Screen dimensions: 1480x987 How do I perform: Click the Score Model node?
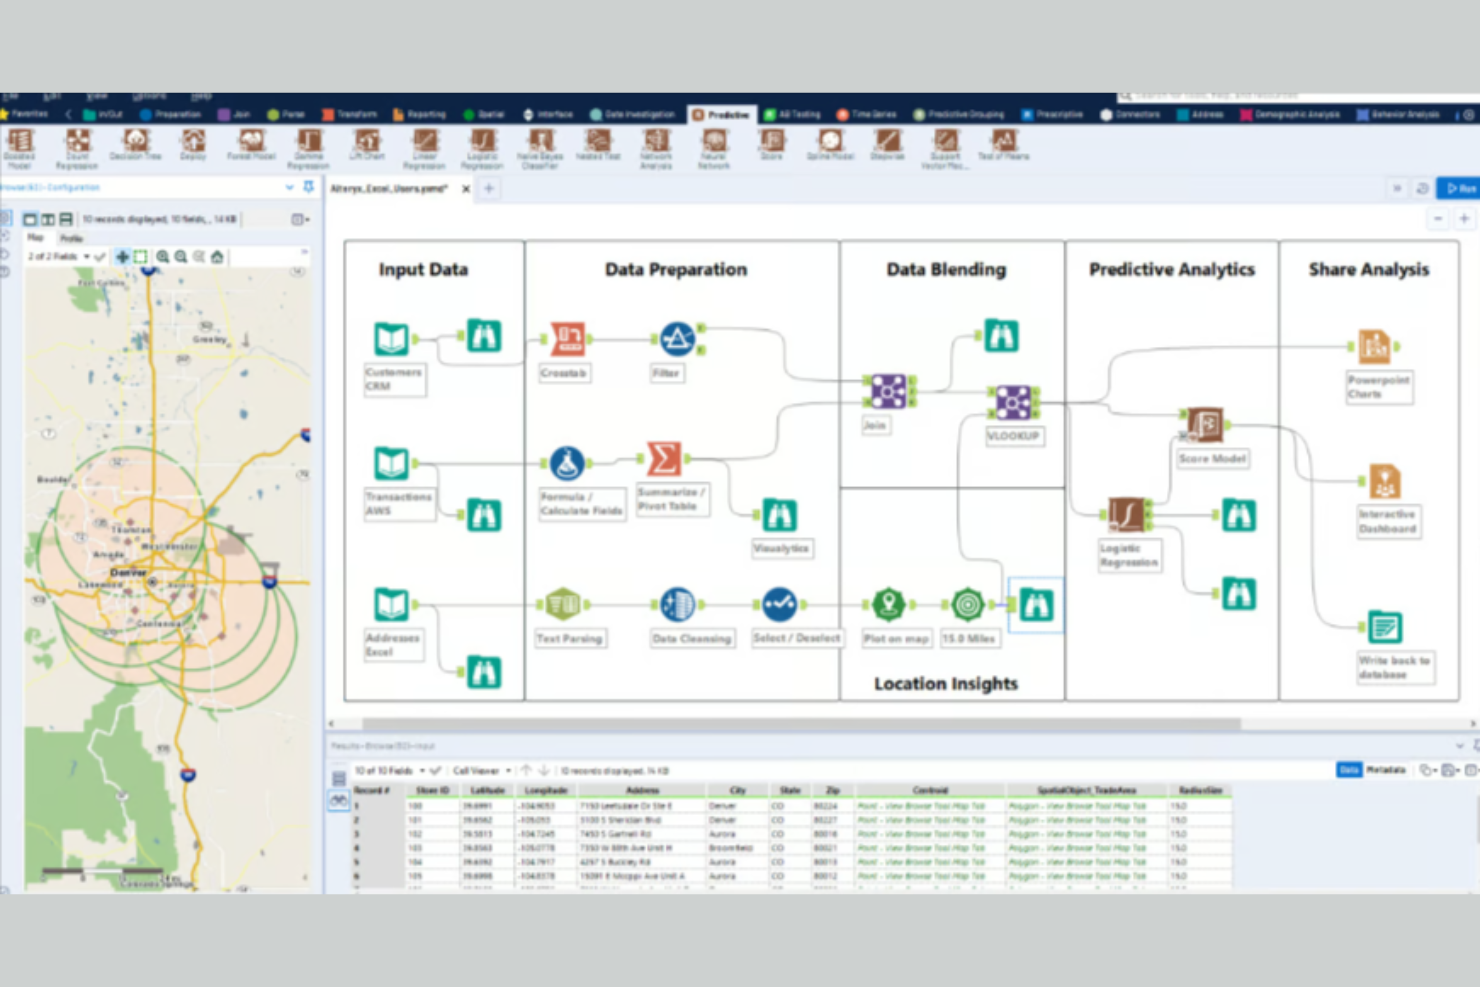pyautogui.click(x=1205, y=425)
